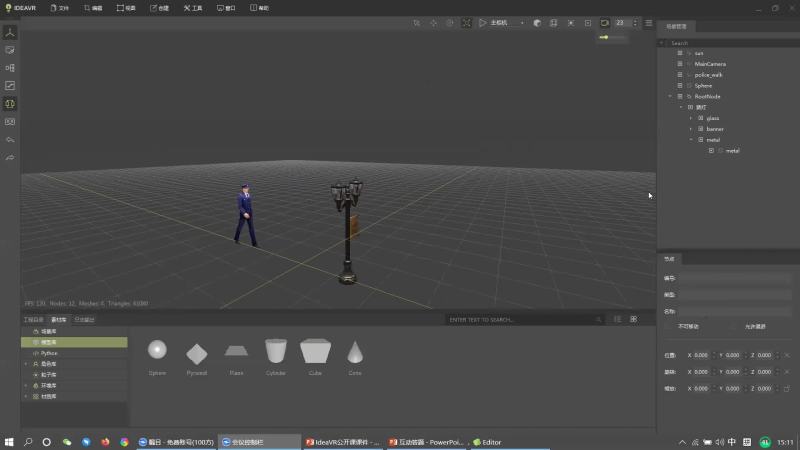This screenshot has width=800, height=450.
Task: Switch asset panel to list view
Action: [617, 319]
